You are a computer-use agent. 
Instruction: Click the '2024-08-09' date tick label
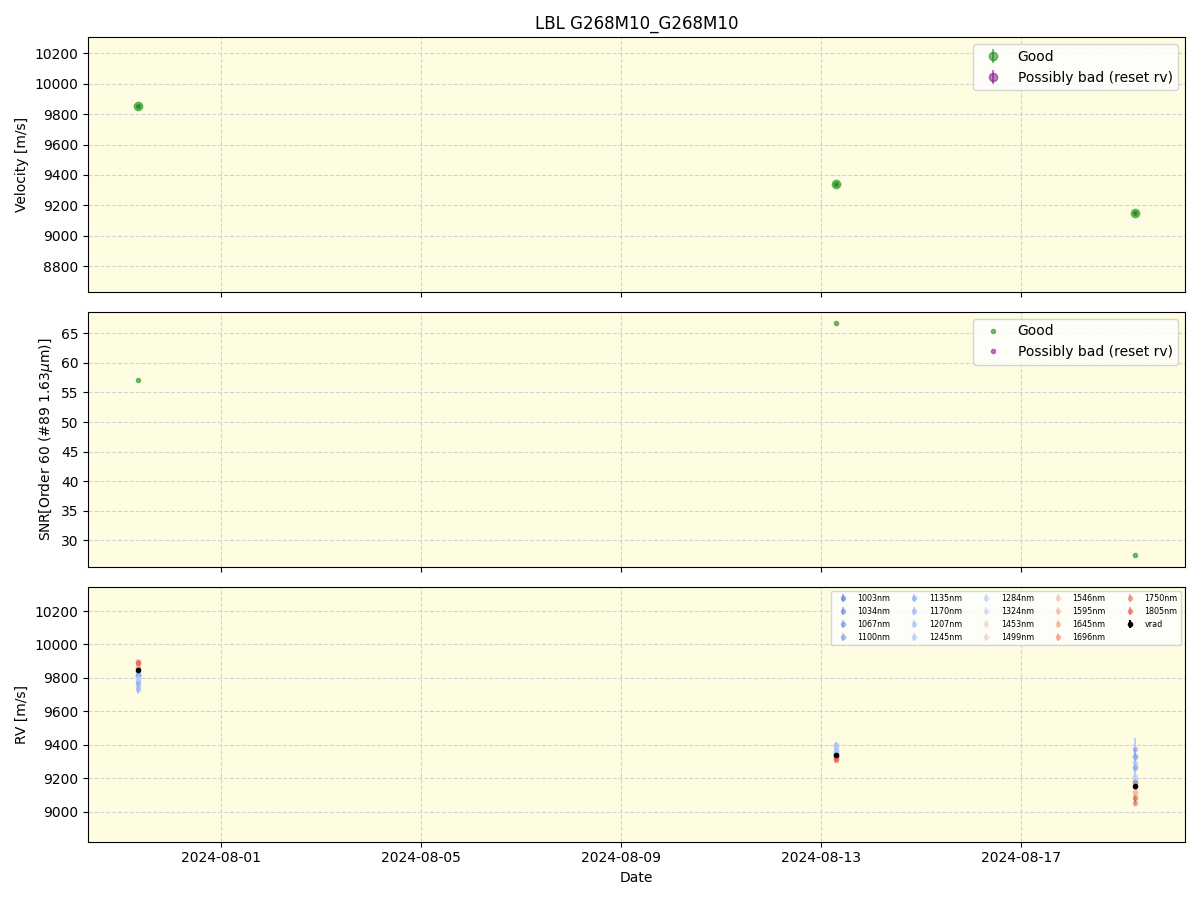click(621, 857)
